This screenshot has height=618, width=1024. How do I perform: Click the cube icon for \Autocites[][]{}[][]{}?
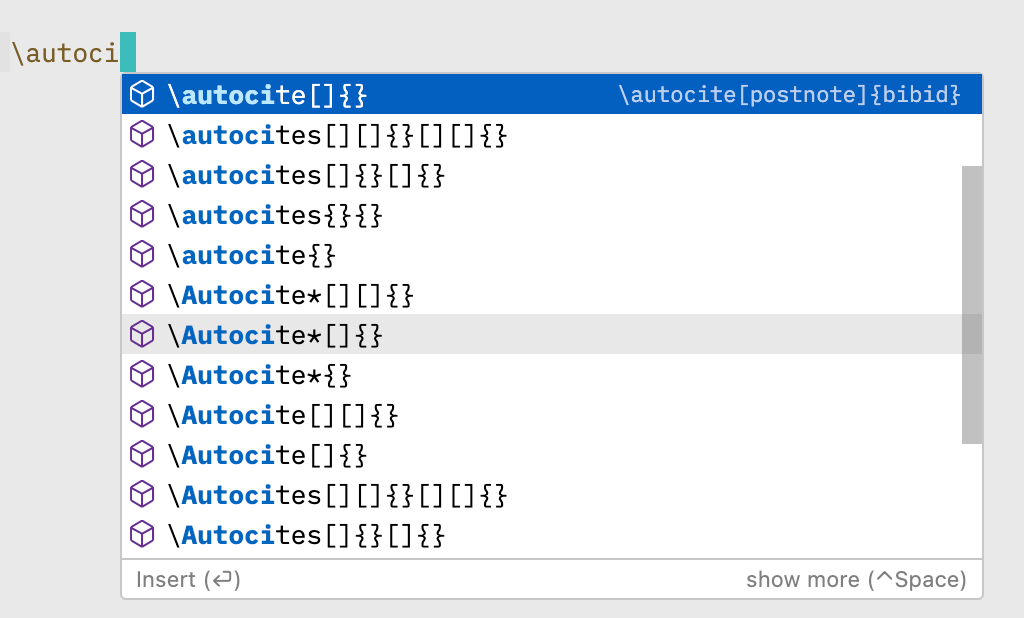(x=141, y=494)
